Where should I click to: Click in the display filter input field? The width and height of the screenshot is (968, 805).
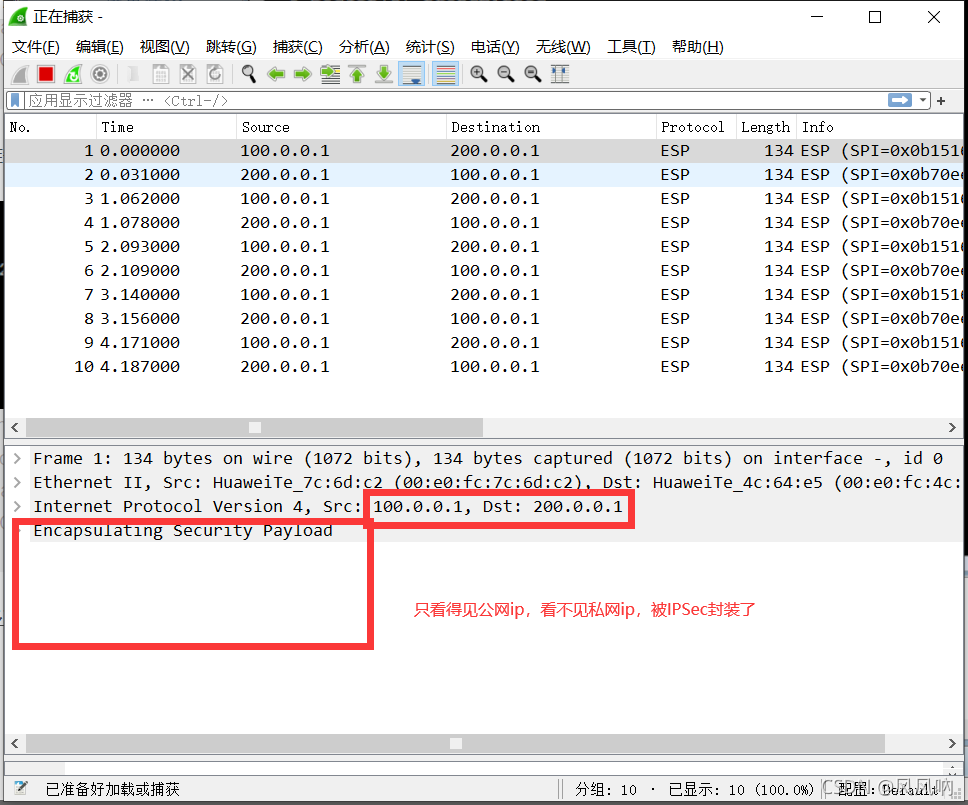[x=454, y=101]
